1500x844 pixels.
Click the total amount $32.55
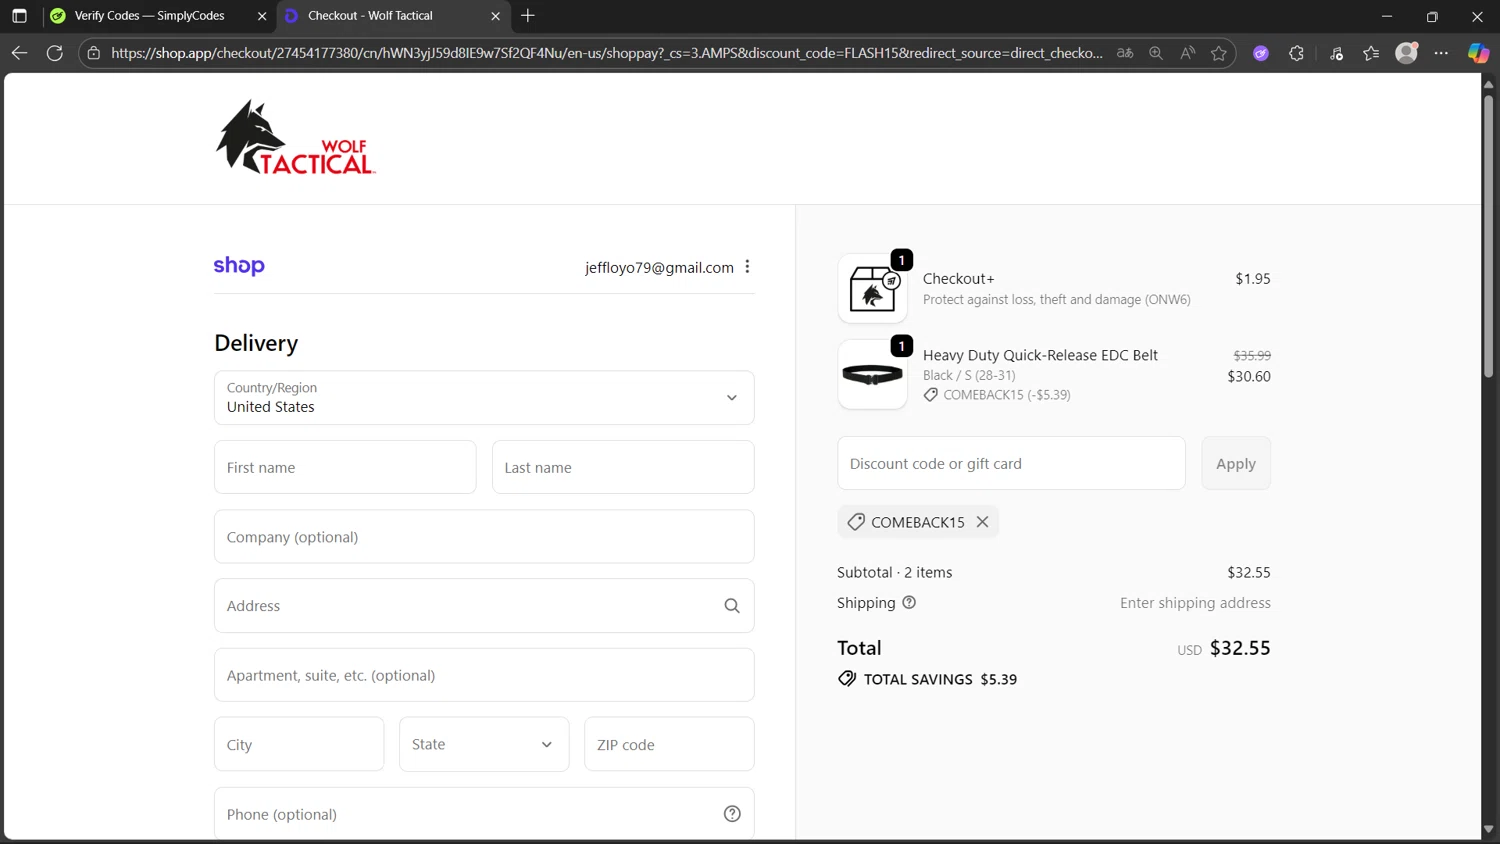[1240, 648]
